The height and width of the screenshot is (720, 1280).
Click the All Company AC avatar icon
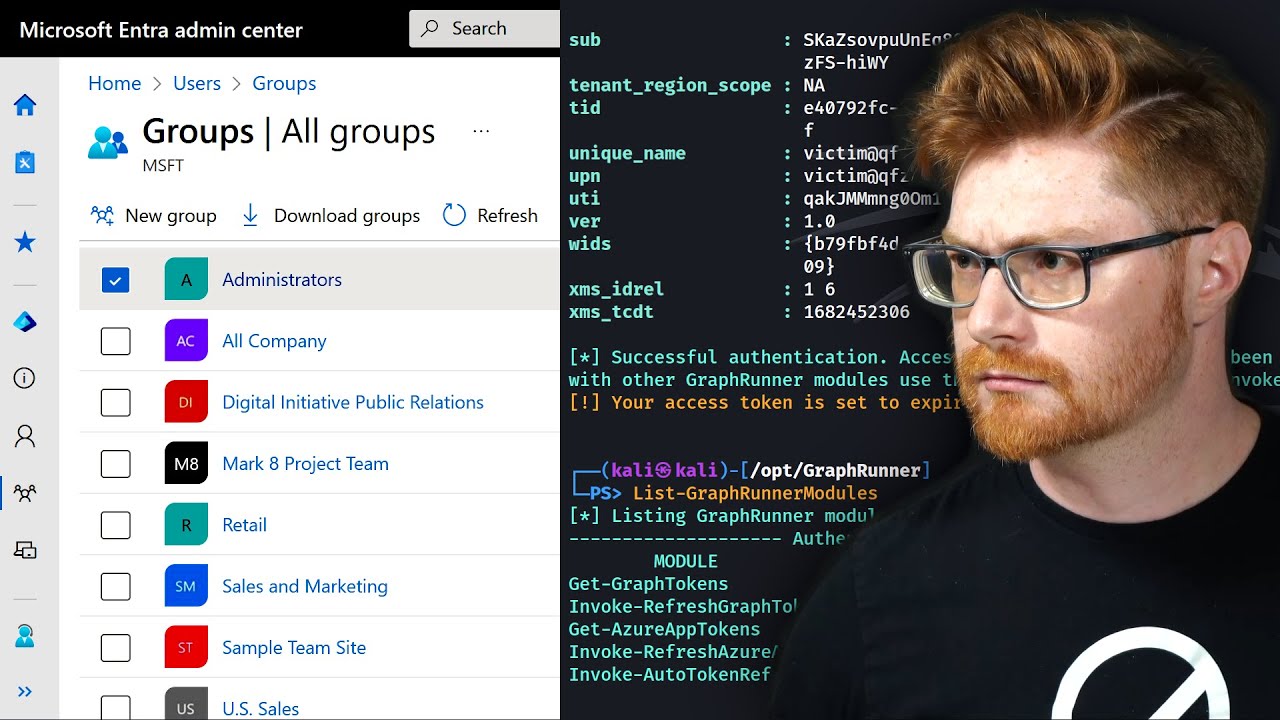[186, 341]
